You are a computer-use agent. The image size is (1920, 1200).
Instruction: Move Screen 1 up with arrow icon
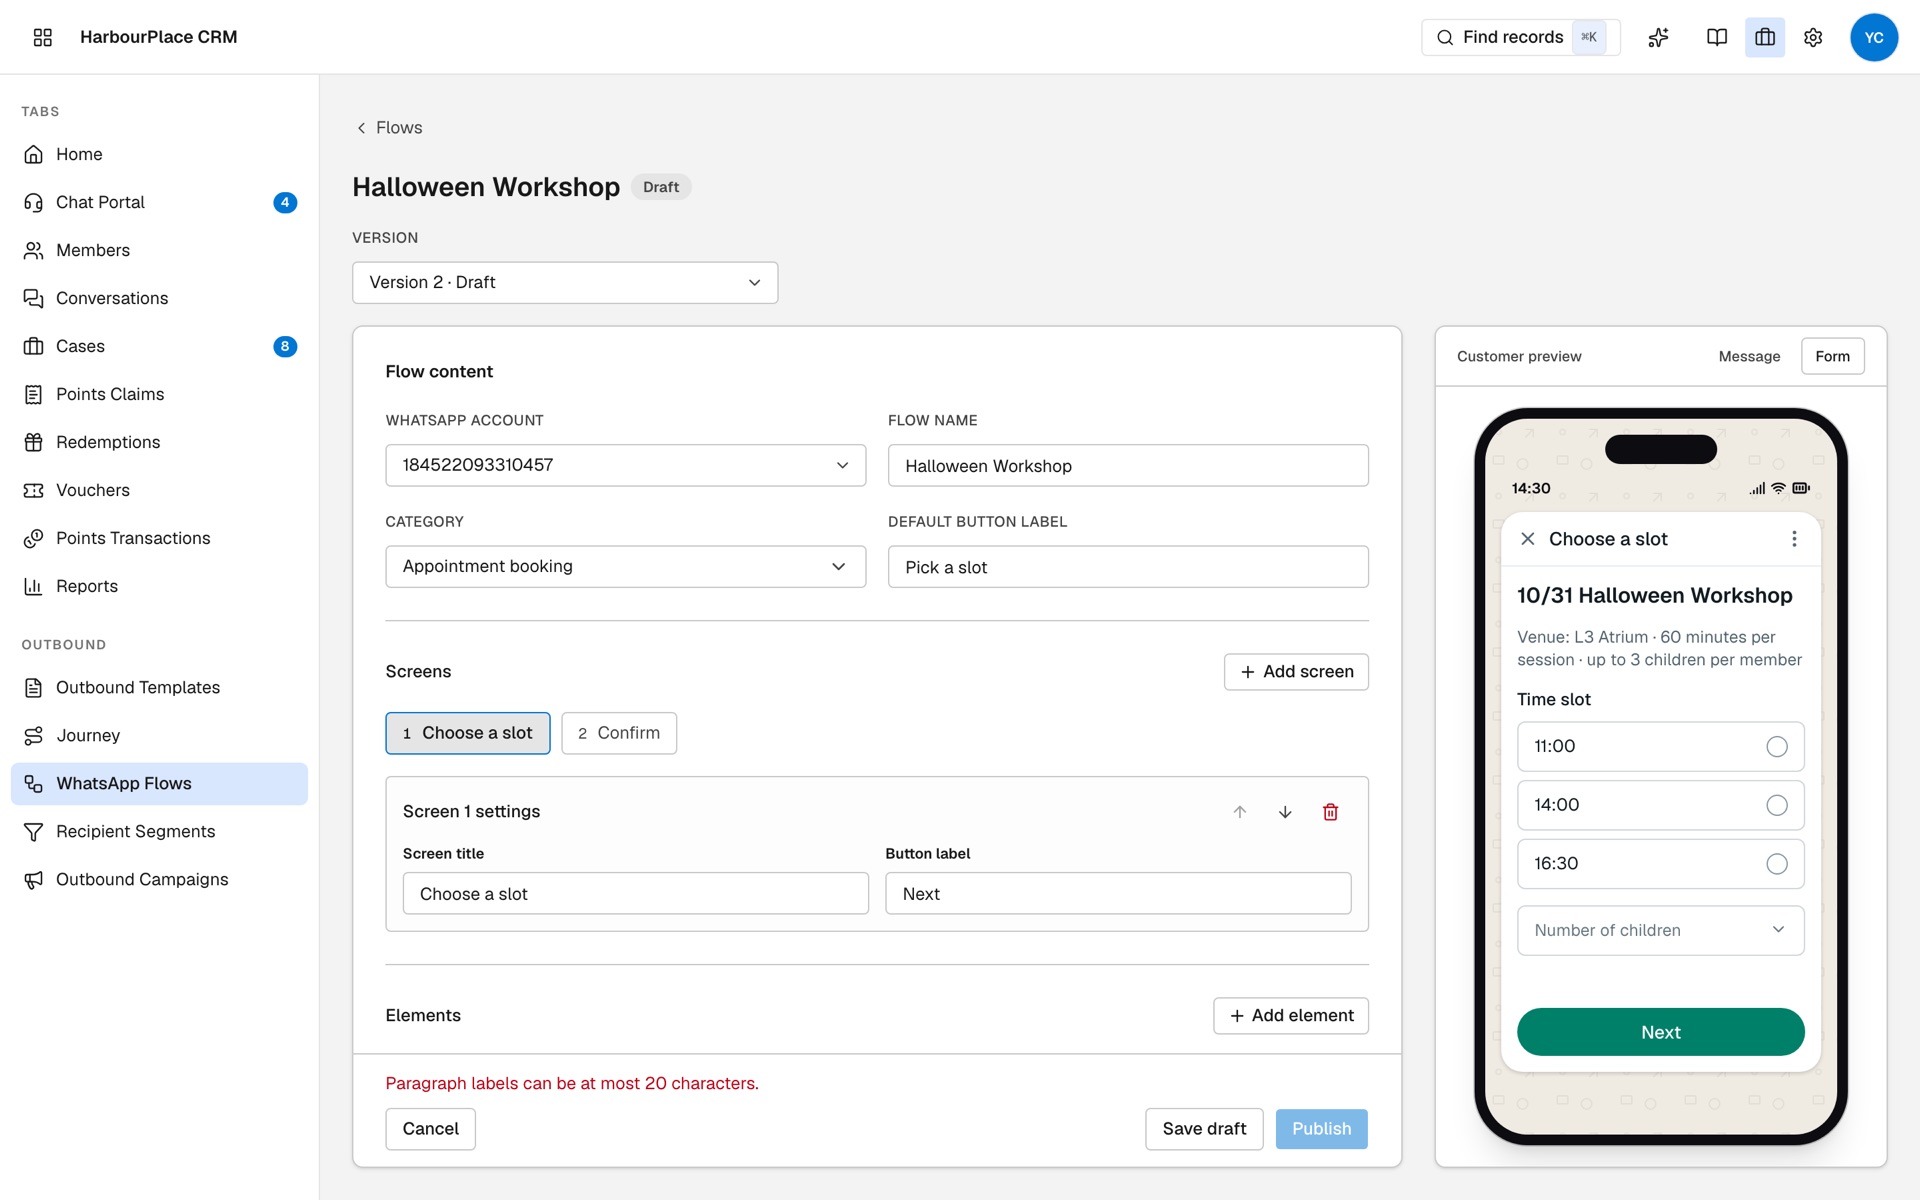[1240, 812]
